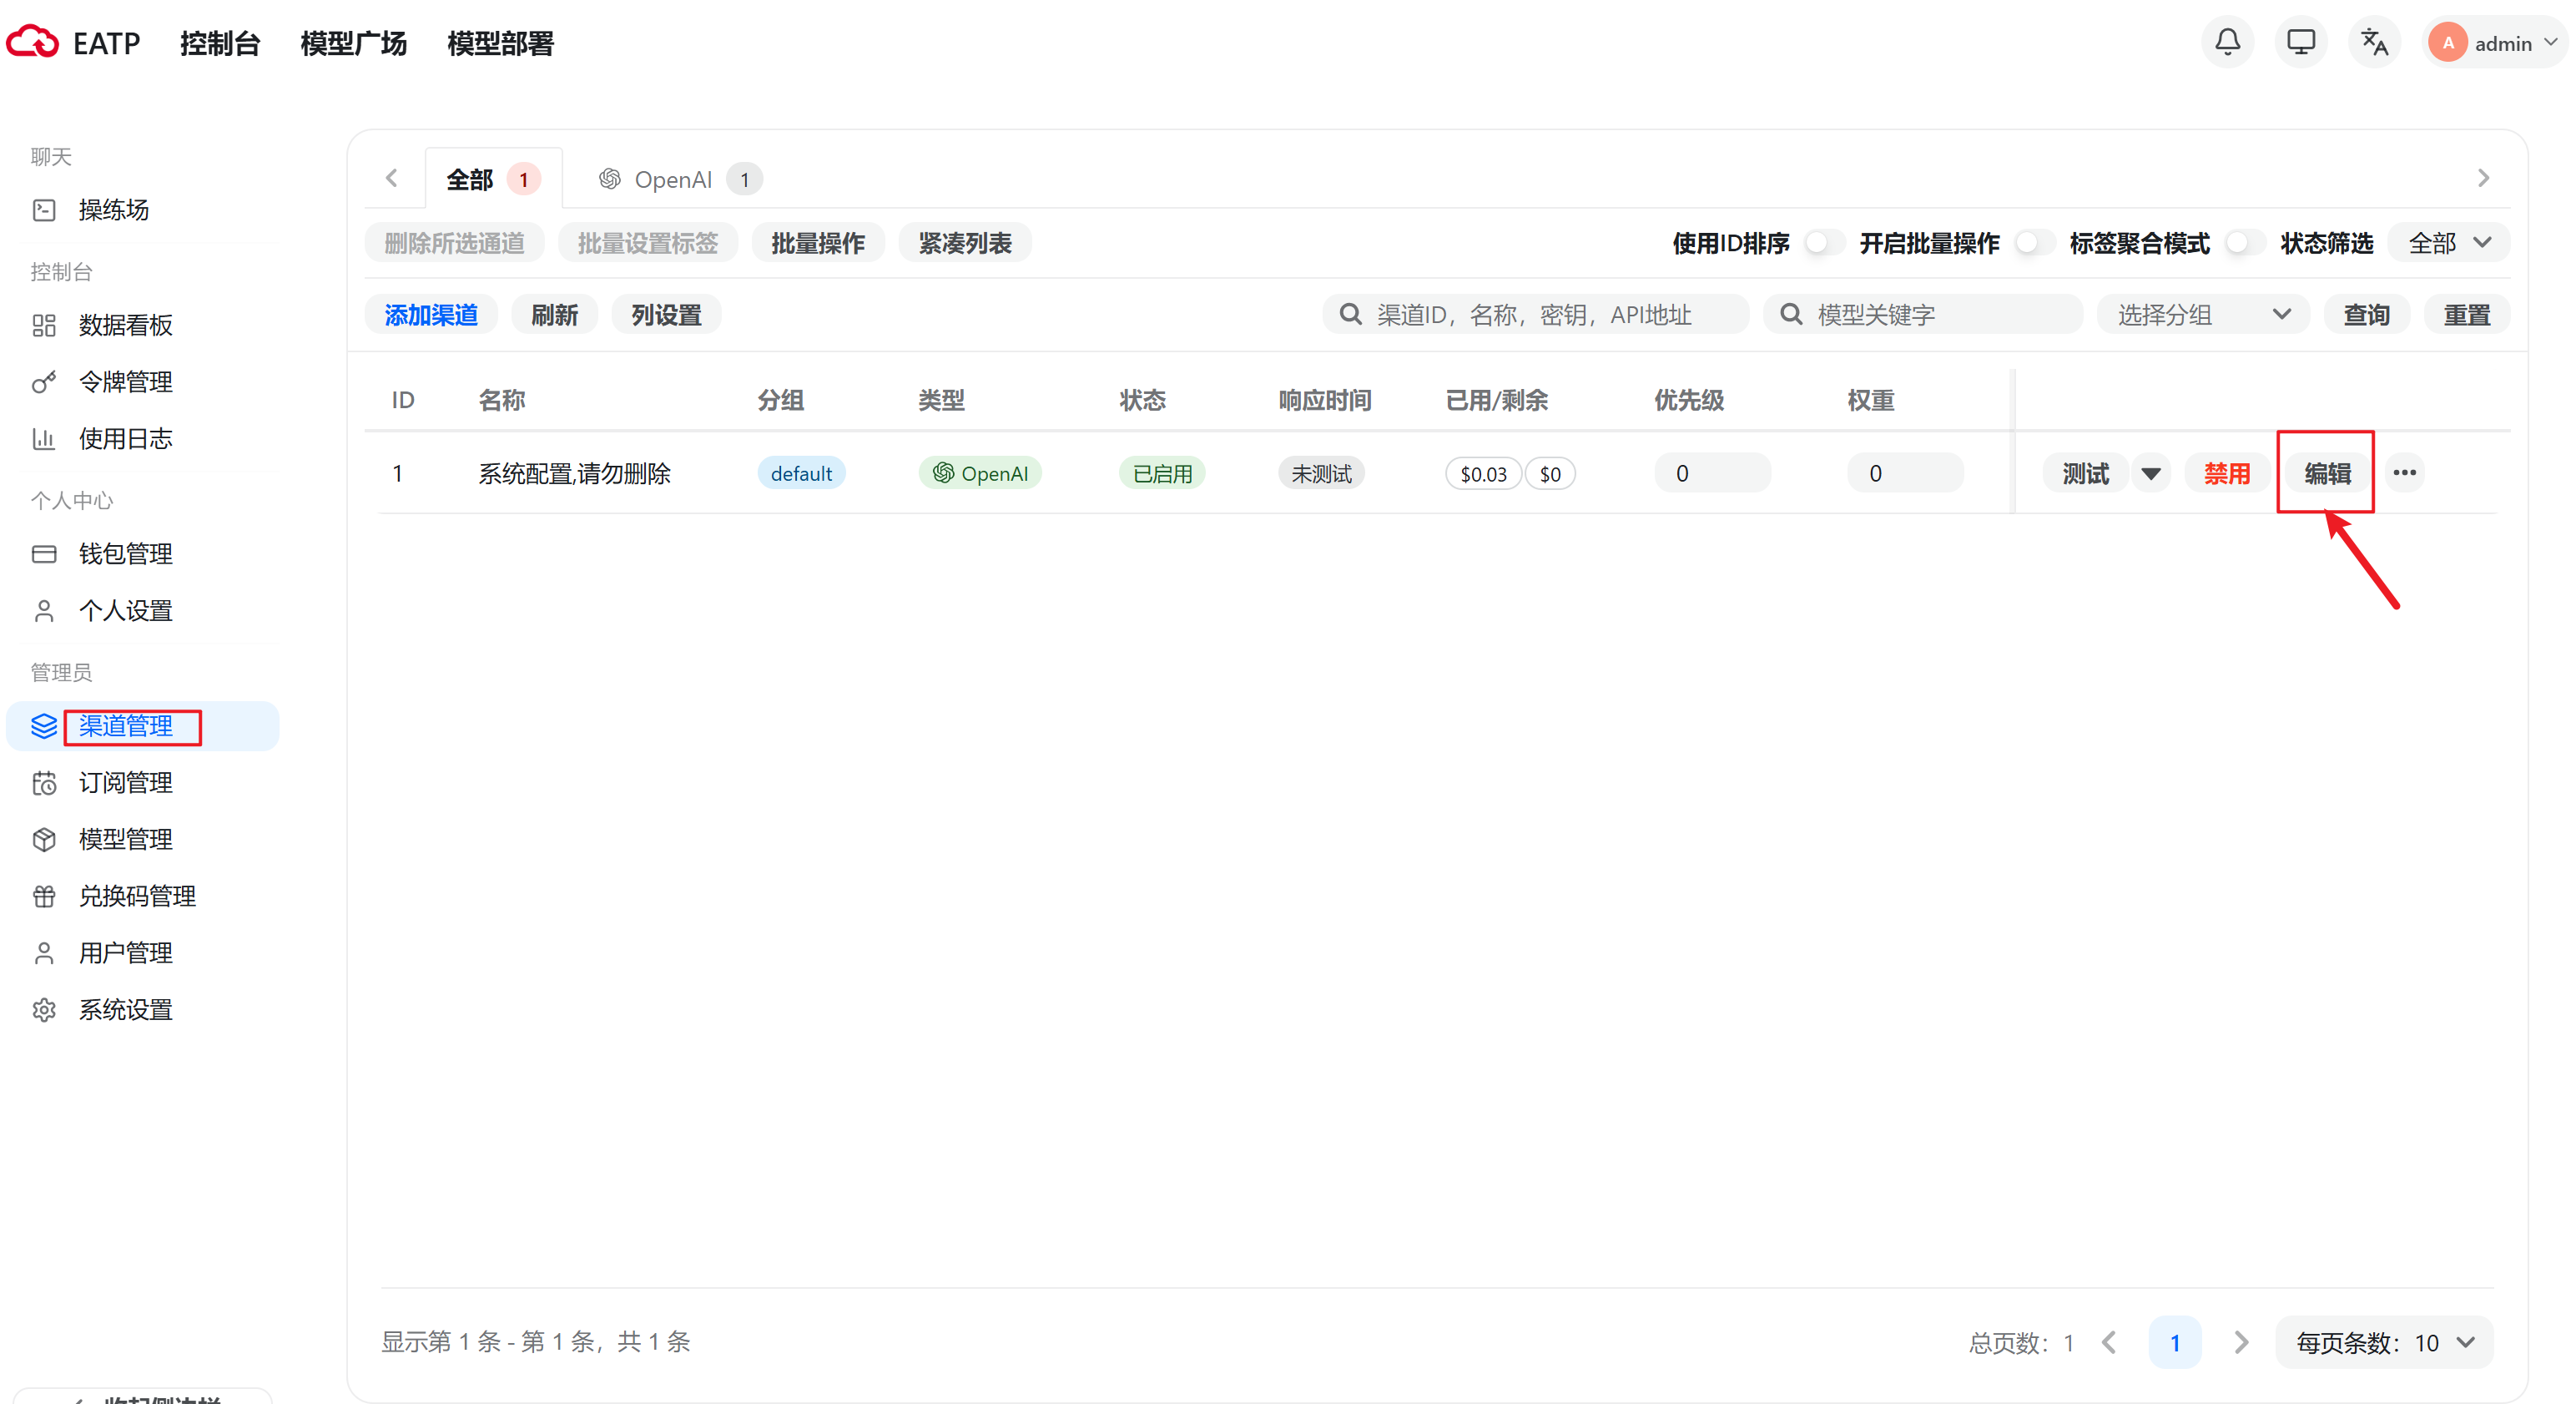The width and height of the screenshot is (2576, 1404).
Task: Open the 状态筛选 全部 dropdown
Action: (x=2448, y=243)
